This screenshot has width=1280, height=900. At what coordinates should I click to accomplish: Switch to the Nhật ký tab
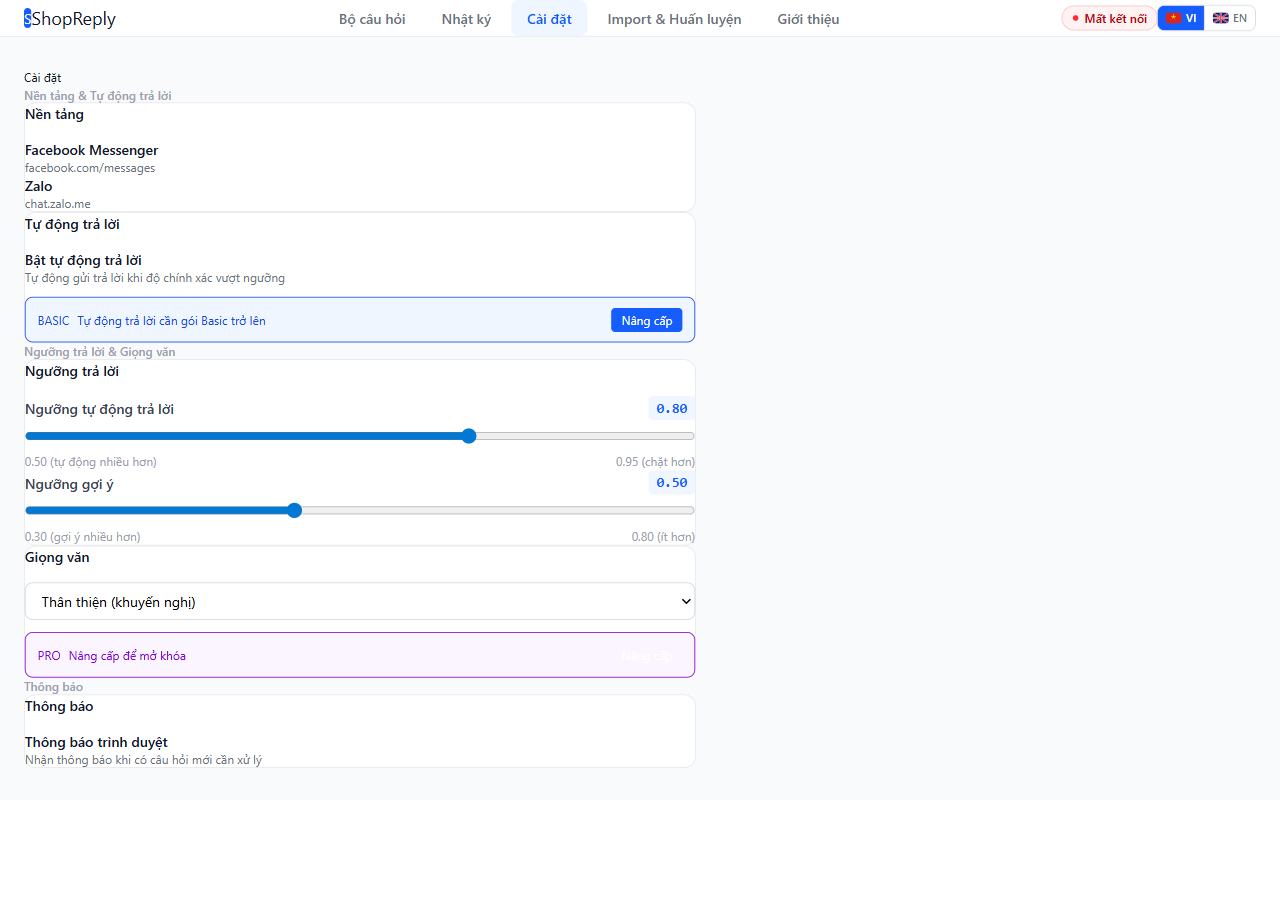tap(466, 18)
